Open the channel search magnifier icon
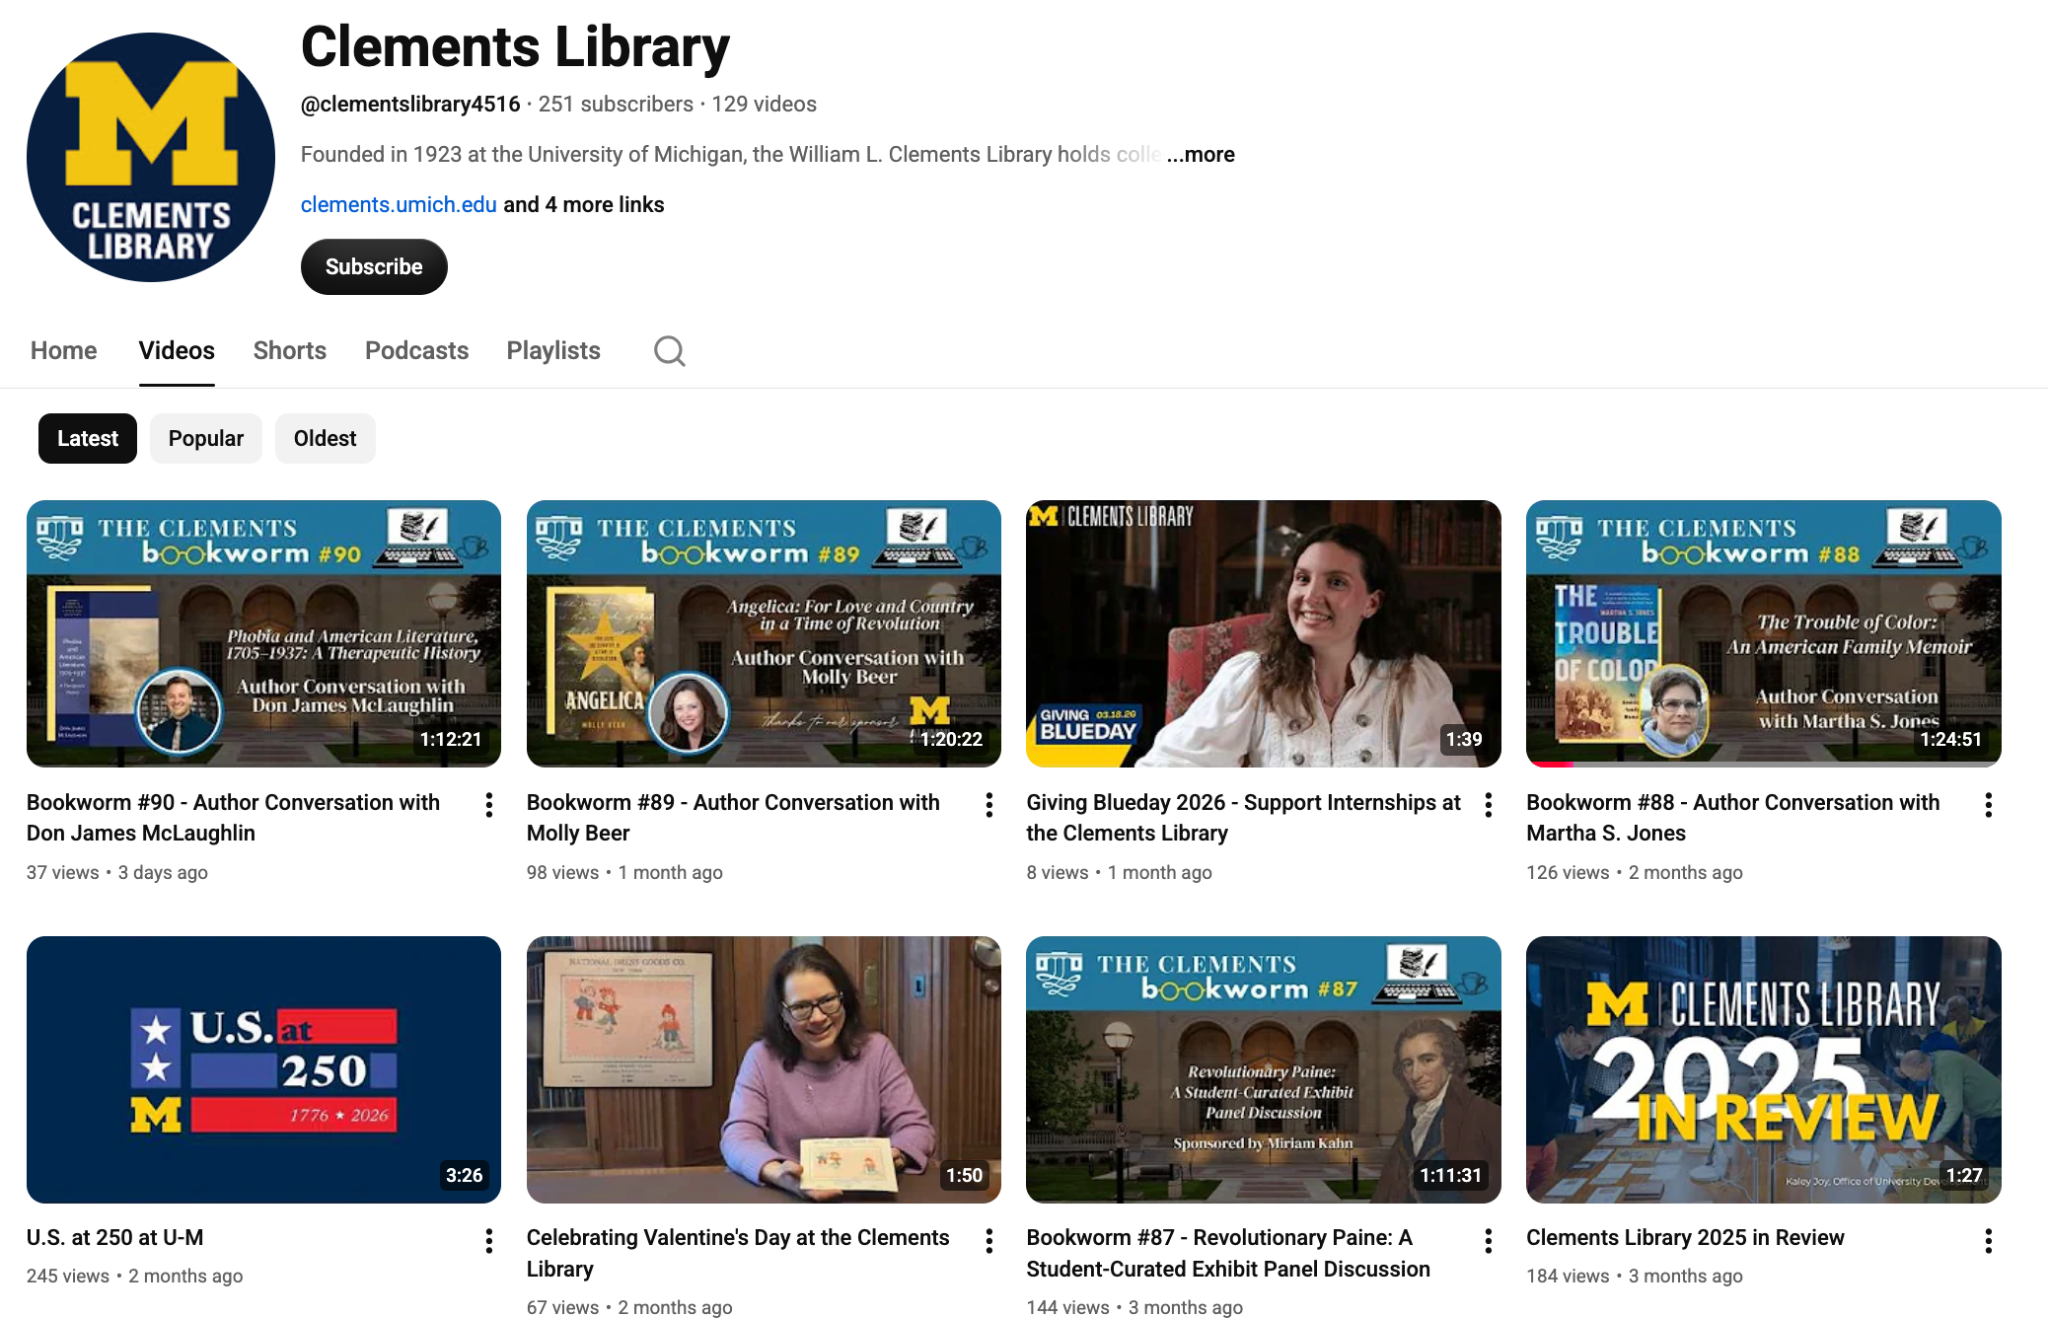 click(x=669, y=351)
